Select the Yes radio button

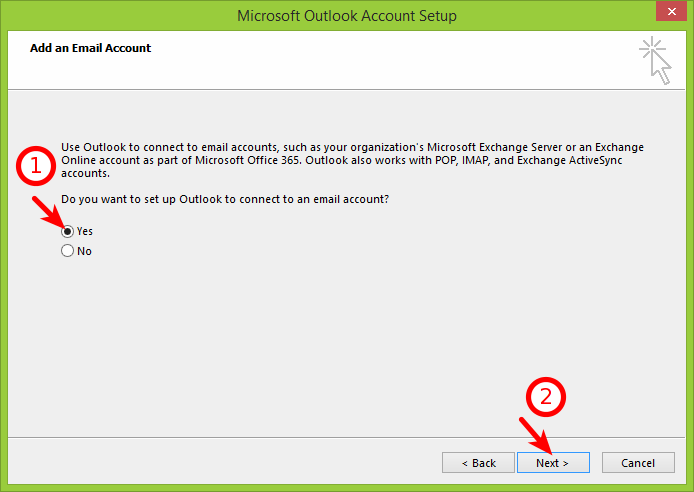67,231
